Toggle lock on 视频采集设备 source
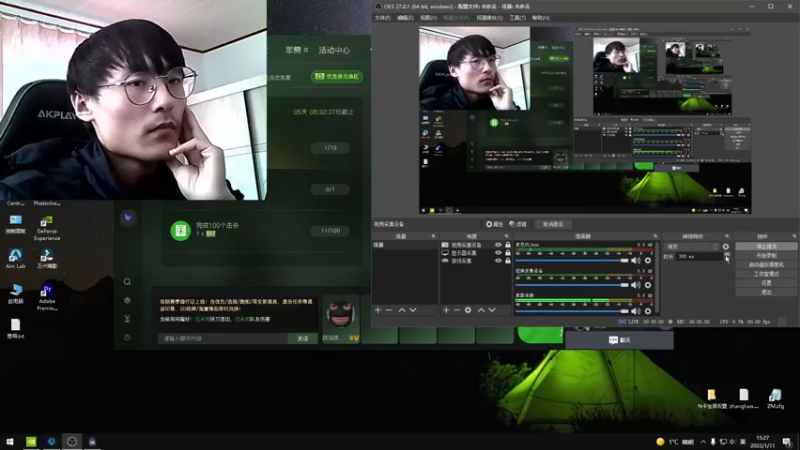 [x=508, y=245]
